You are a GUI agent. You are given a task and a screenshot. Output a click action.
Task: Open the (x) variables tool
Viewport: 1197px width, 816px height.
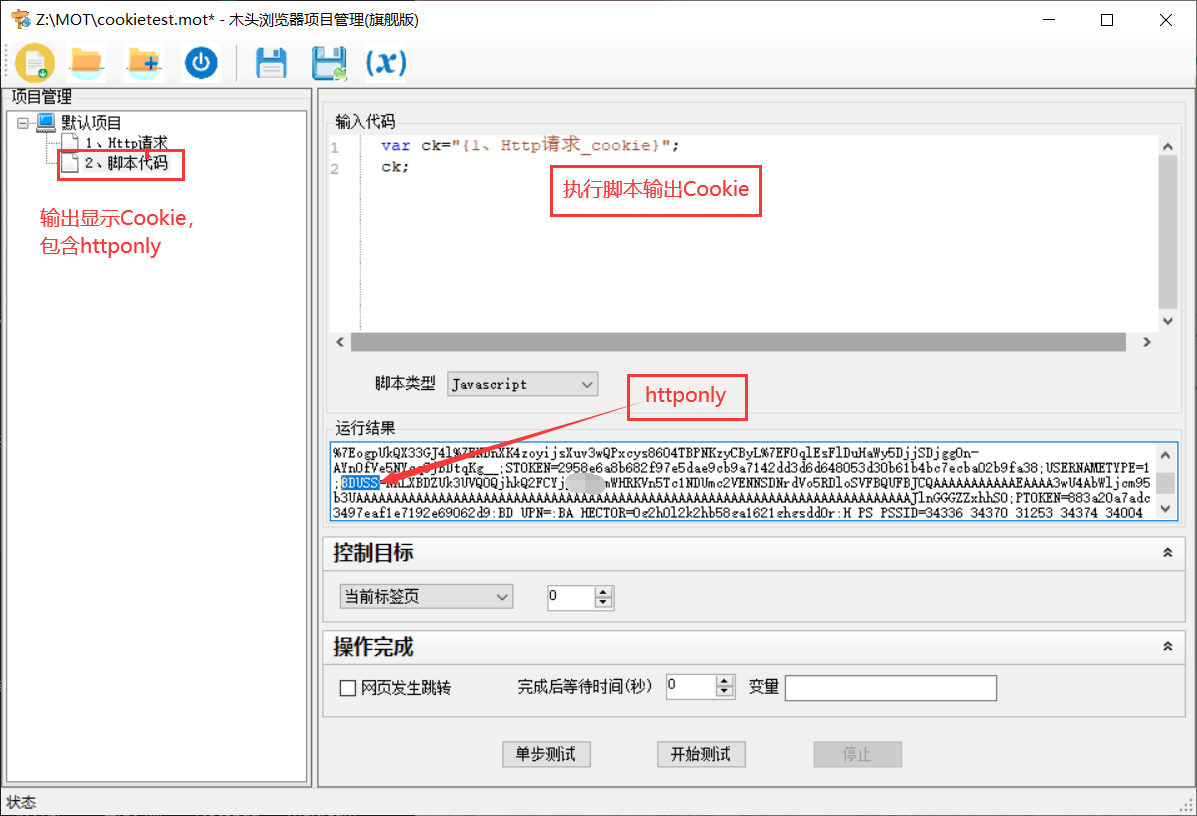coord(385,62)
